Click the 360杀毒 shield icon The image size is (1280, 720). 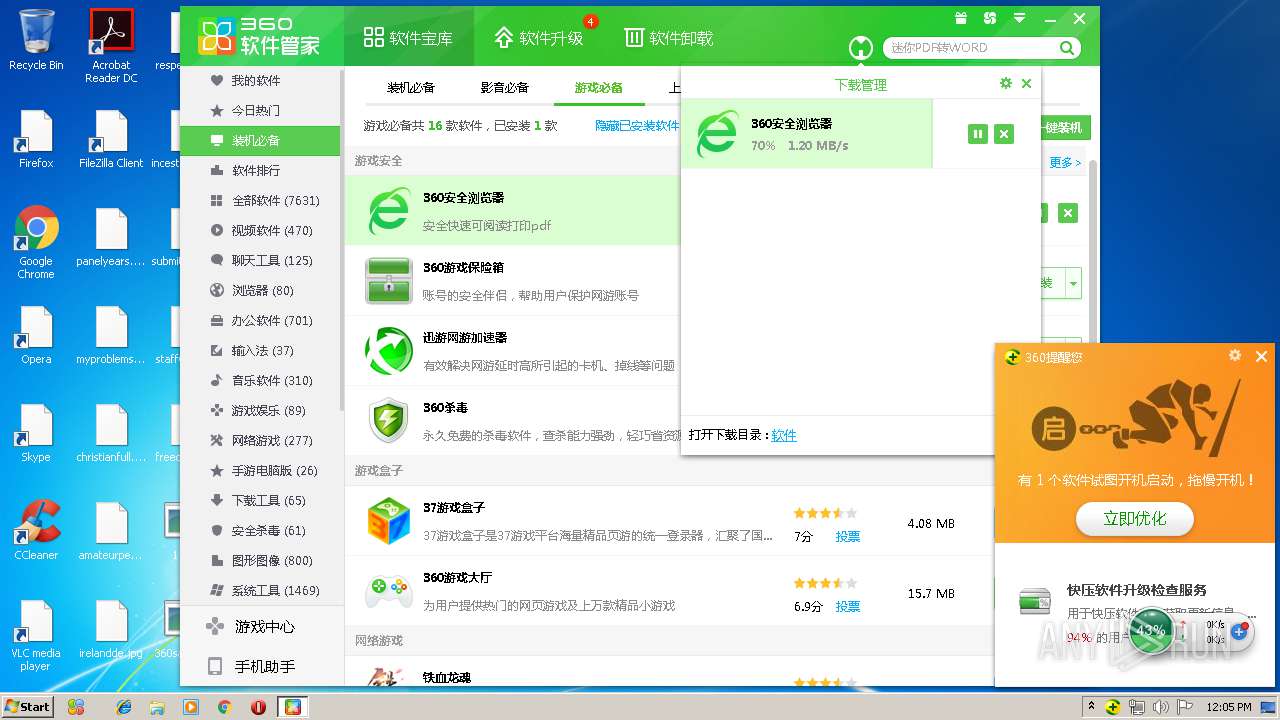389,420
